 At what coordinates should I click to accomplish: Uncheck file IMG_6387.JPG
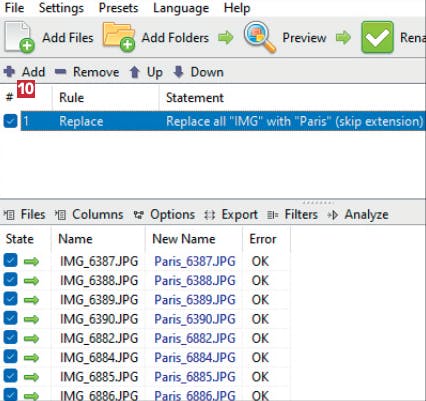10,260
